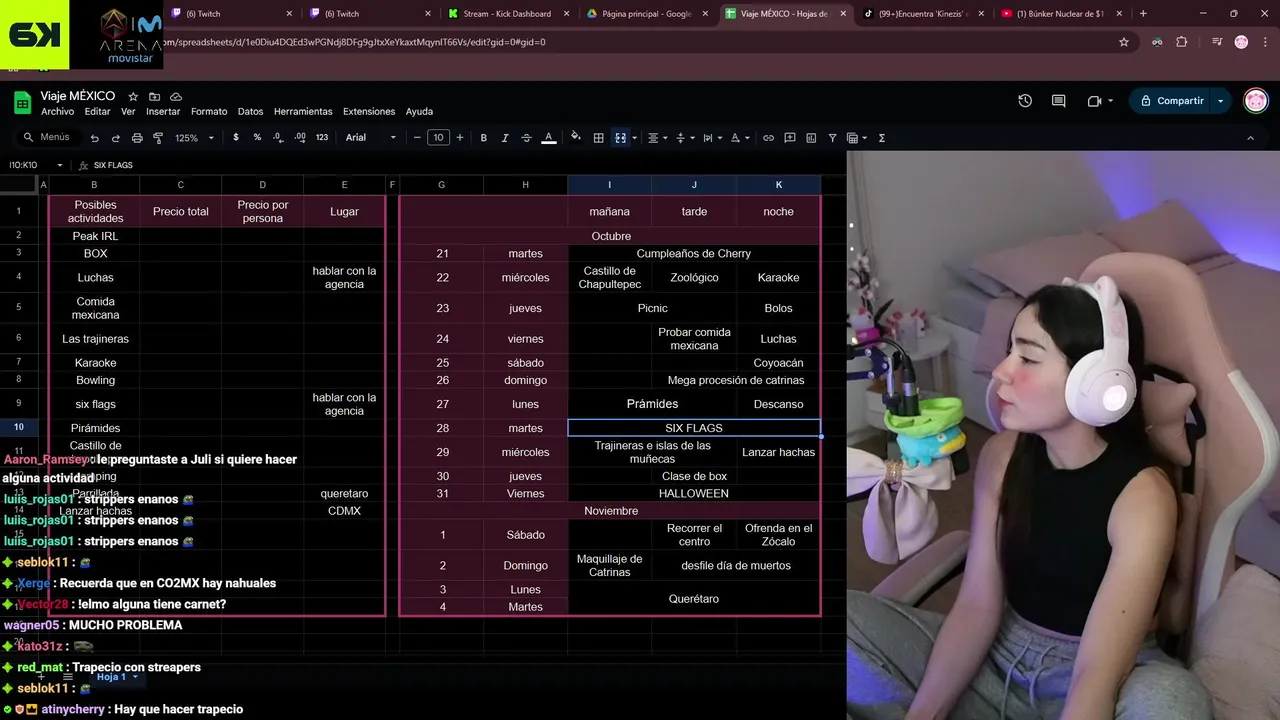Screen dimensions: 1280x720
Task: Switch to Página principal Google tab
Action: click(x=646, y=14)
